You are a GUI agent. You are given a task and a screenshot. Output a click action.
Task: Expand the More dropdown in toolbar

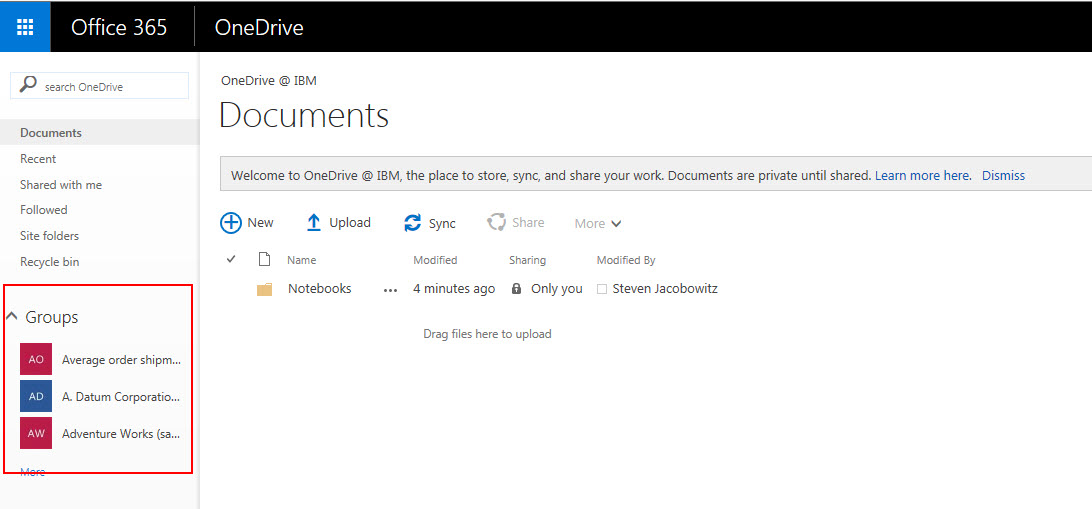pos(598,224)
